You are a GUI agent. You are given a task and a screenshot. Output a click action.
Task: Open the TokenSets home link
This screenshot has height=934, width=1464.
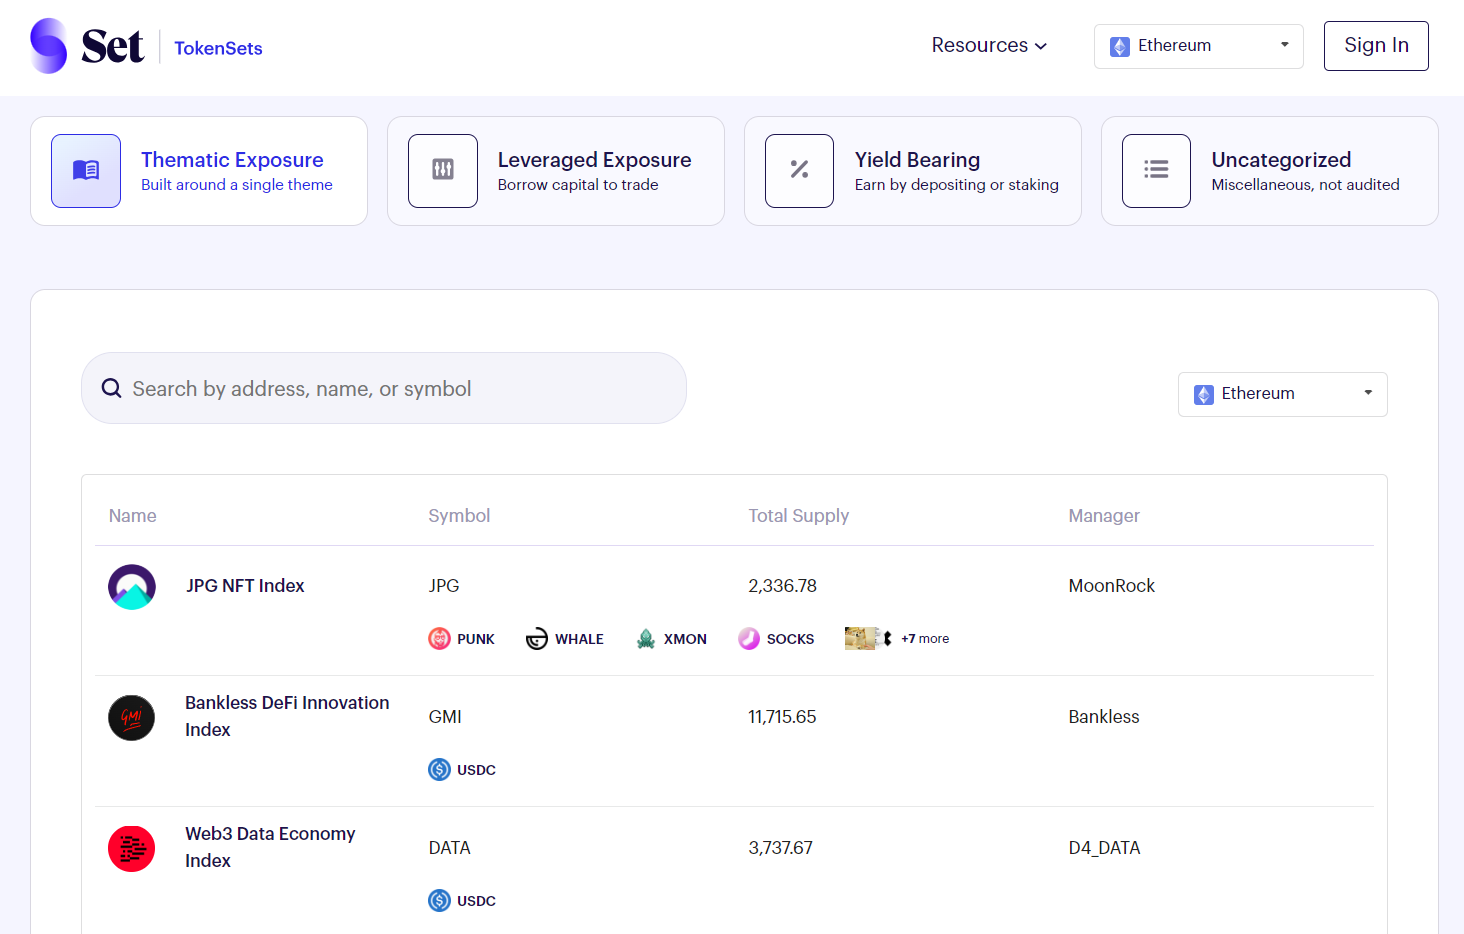coord(218,48)
